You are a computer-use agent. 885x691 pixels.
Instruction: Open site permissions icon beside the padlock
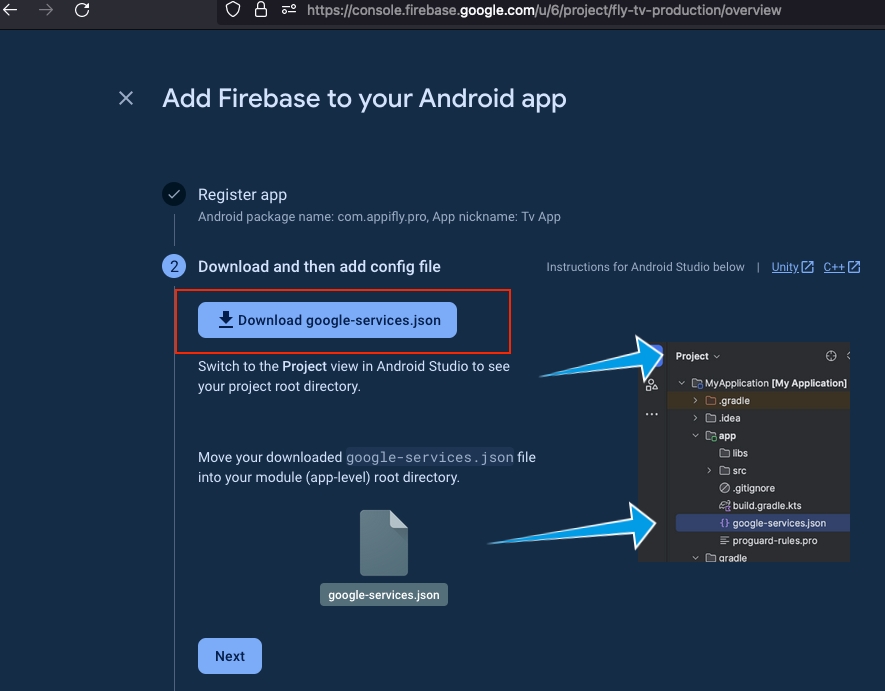(x=289, y=10)
